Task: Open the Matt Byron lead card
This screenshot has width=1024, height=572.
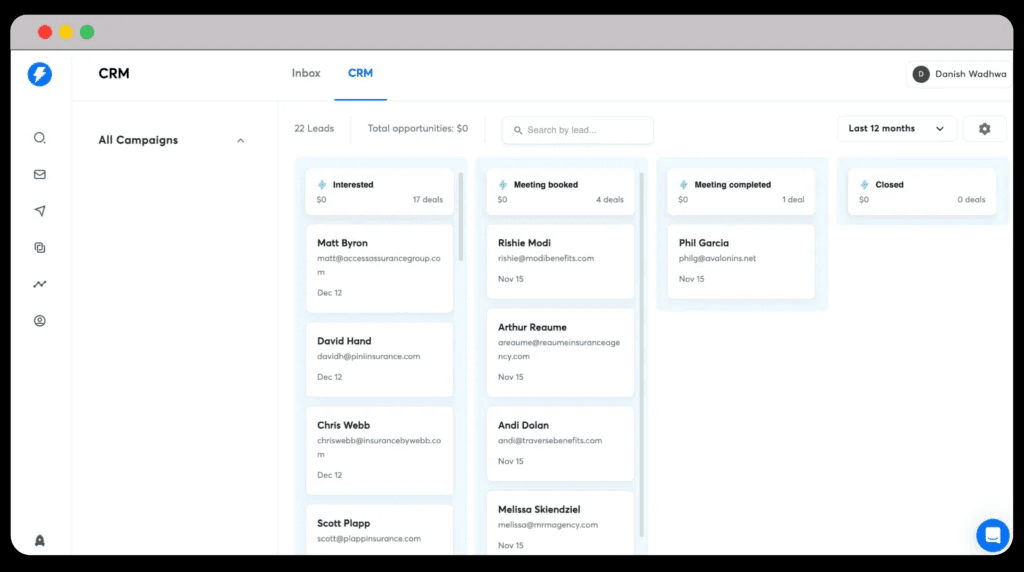Action: [x=379, y=268]
